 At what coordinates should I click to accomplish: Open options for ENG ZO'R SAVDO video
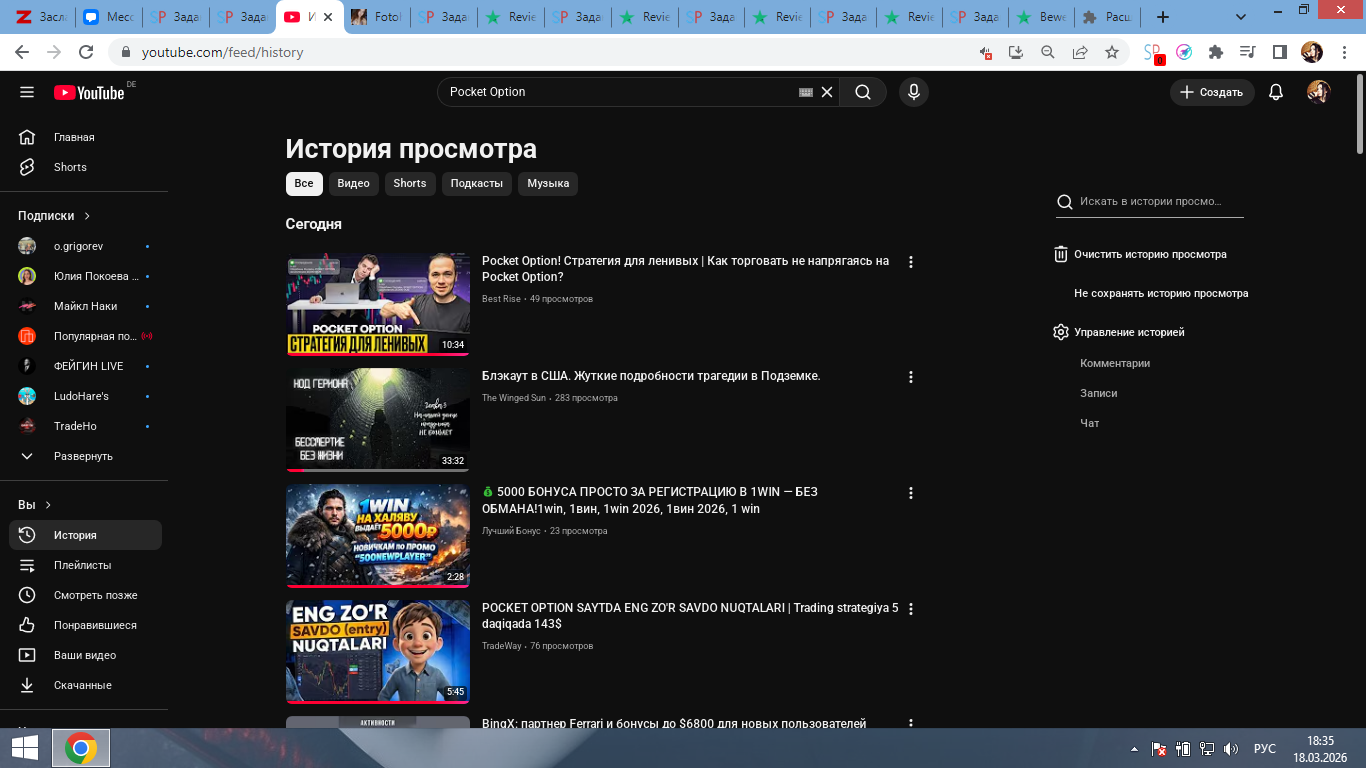coord(910,609)
